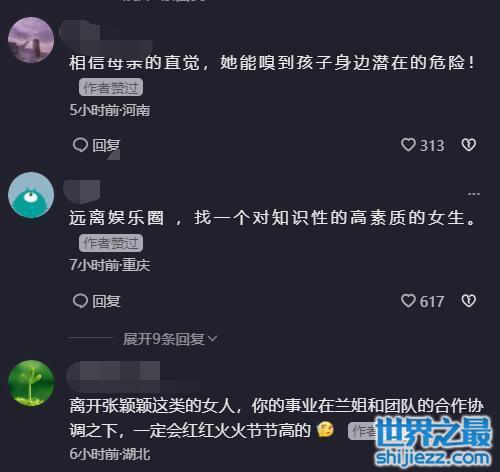500x472 pixels.
Task: Open purple landscape avatar profile
Action: click(31, 40)
